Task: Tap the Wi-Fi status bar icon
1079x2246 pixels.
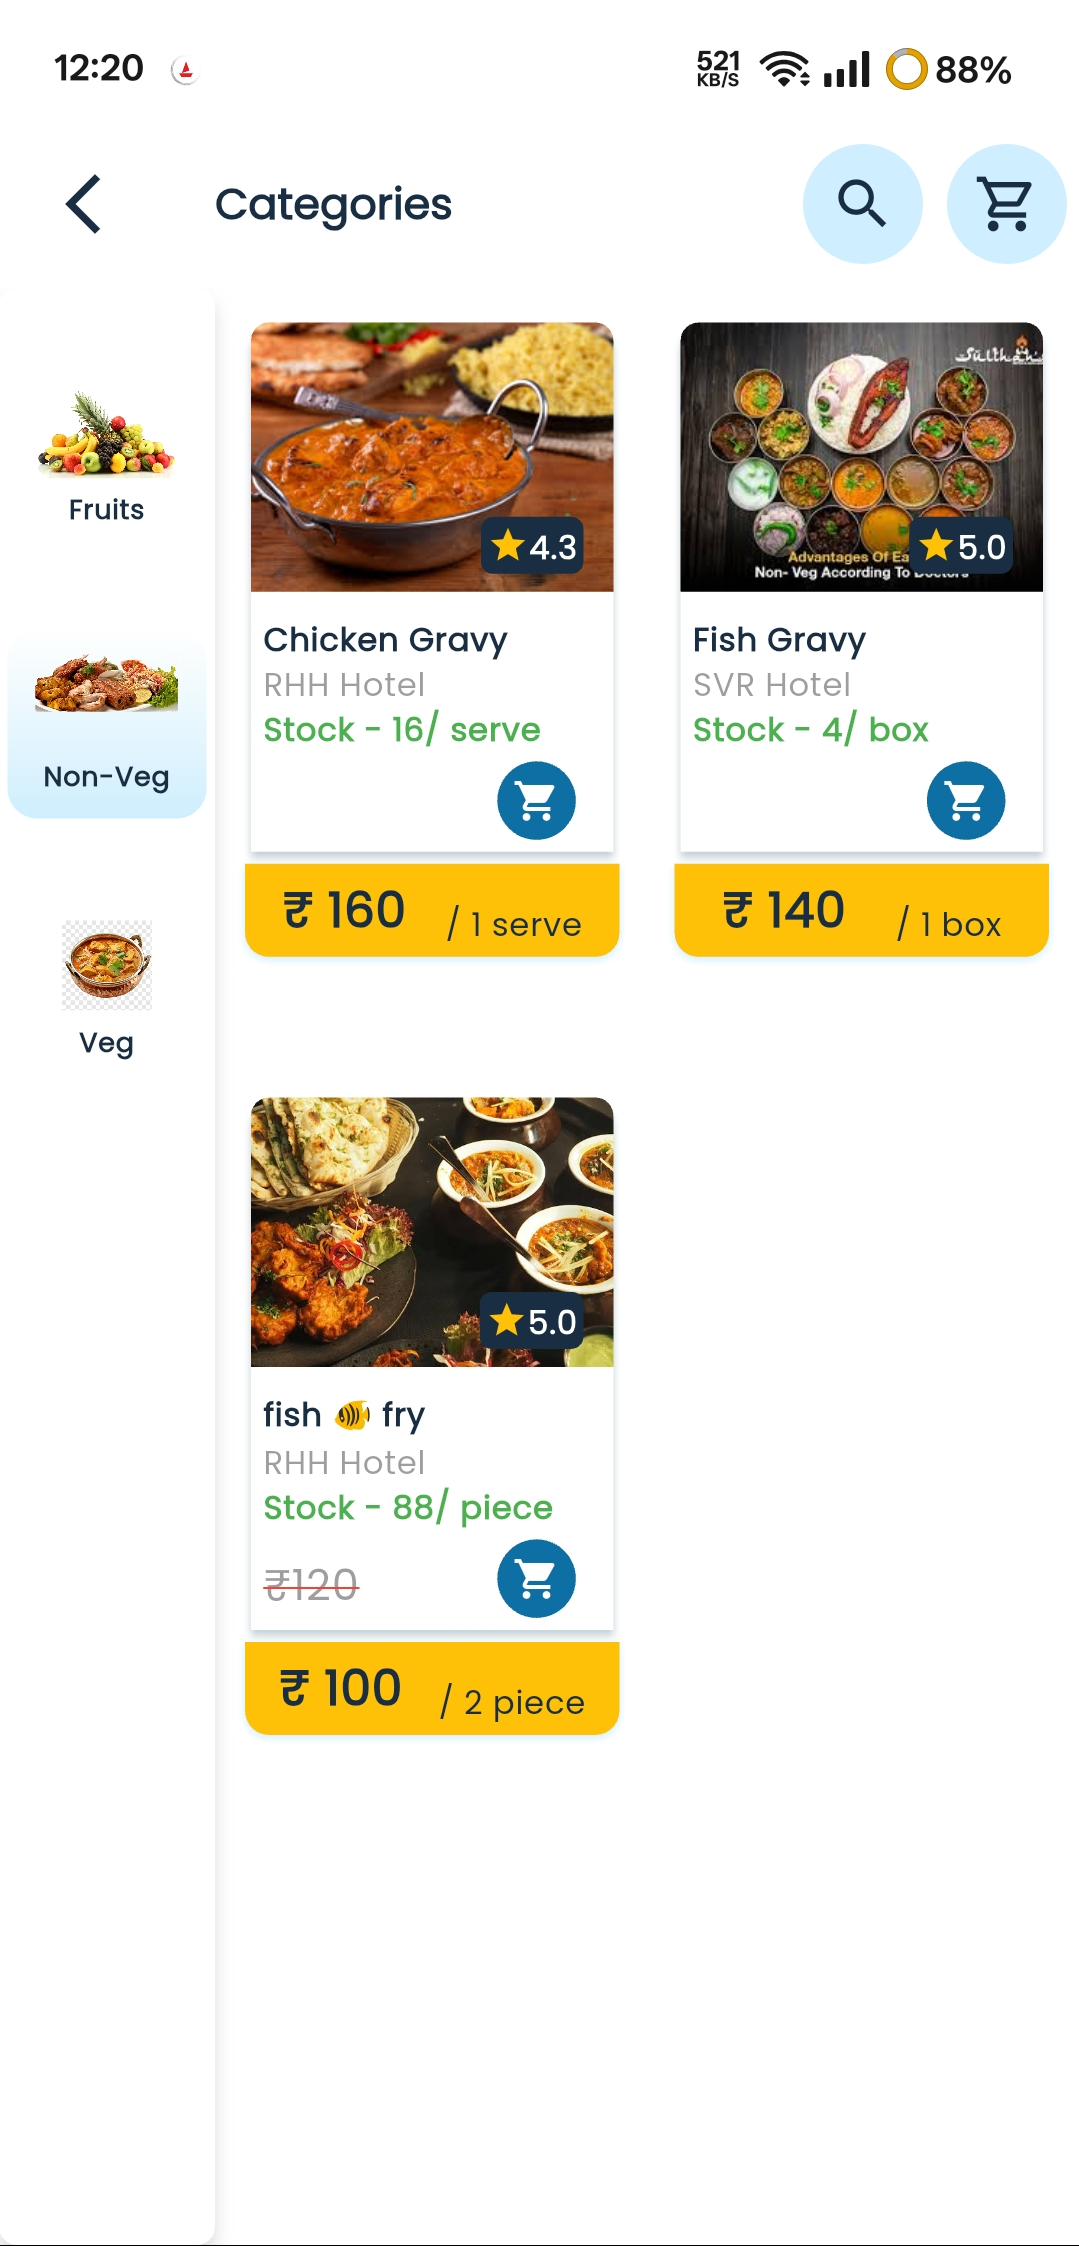Action: click(785, 69)
